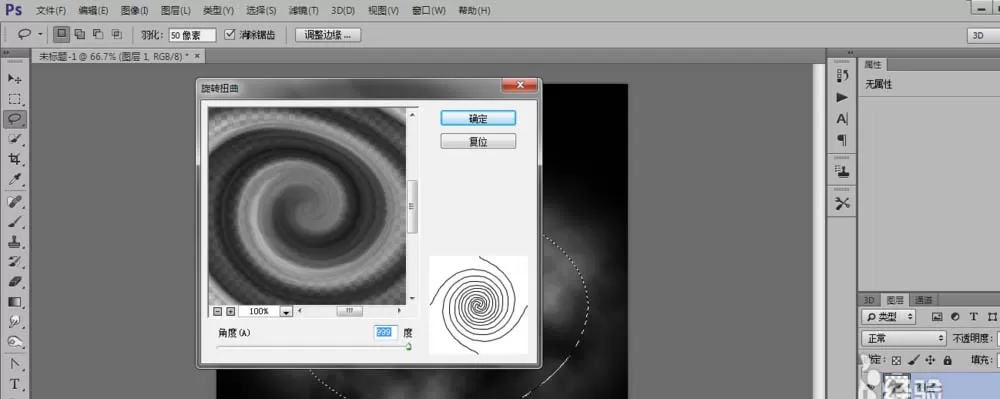The width and height of the screenshot is (1000, 399).
Task: Click the preview vertical scrollbar thumb
Action: pos(412,207)
